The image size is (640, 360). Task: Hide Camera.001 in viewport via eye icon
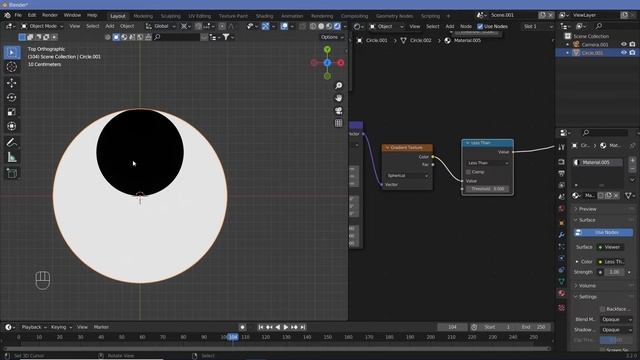[x=624, y=44]
